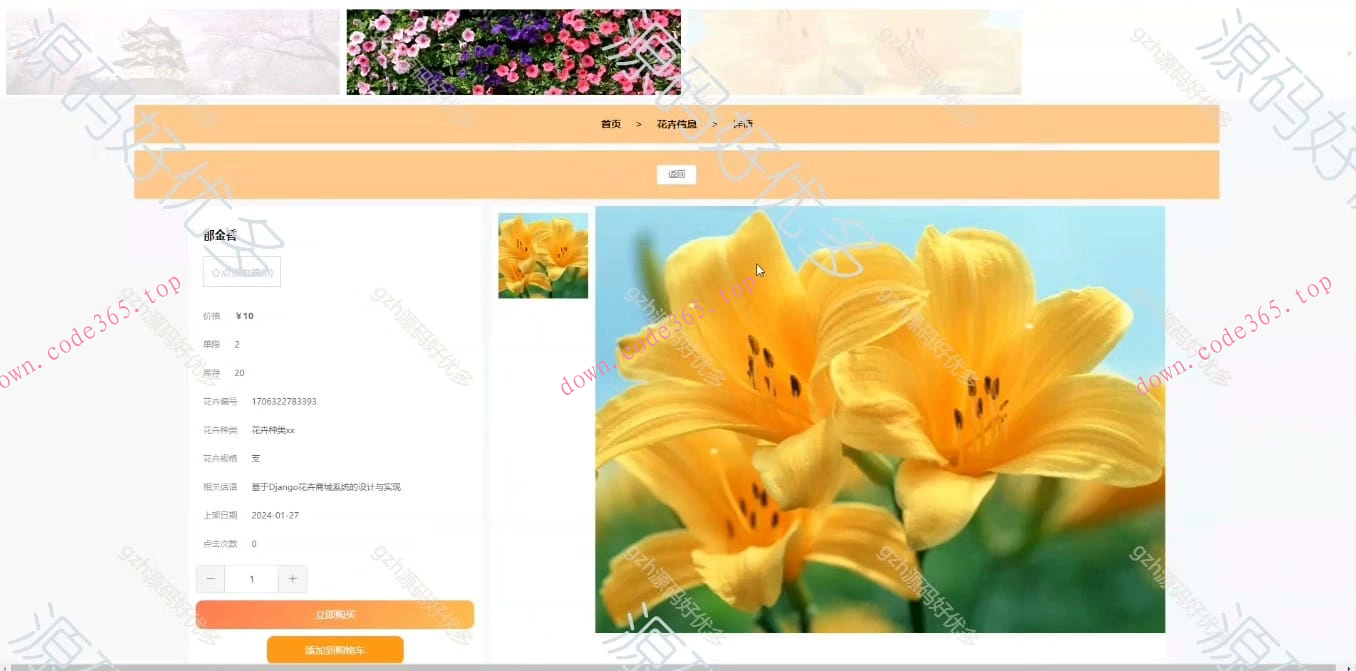Viewport: 1356px width, 671px height.
Task: Select the small lily thumbnail image
Action: 543,255
